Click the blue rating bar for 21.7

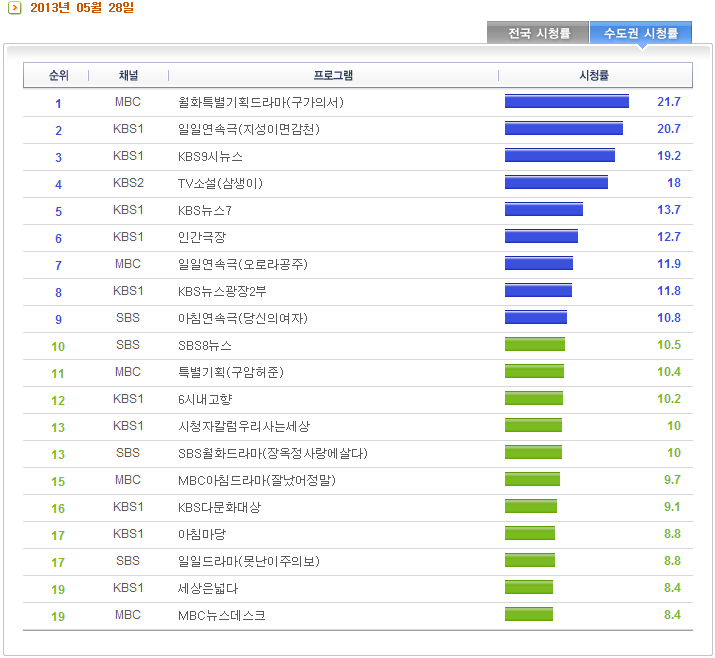pyautogui.click(x=567, y=101)
